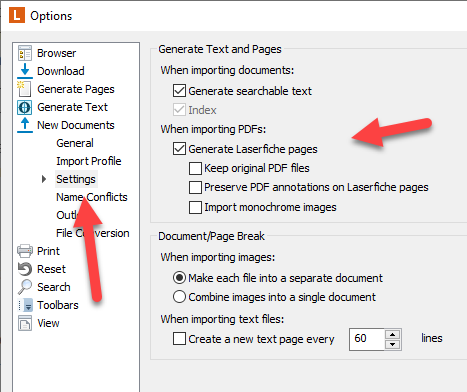The width and height of the screenshot is (467, 392).
Task: Enable Create a new text page checkbox
Action: coord(179,339)
